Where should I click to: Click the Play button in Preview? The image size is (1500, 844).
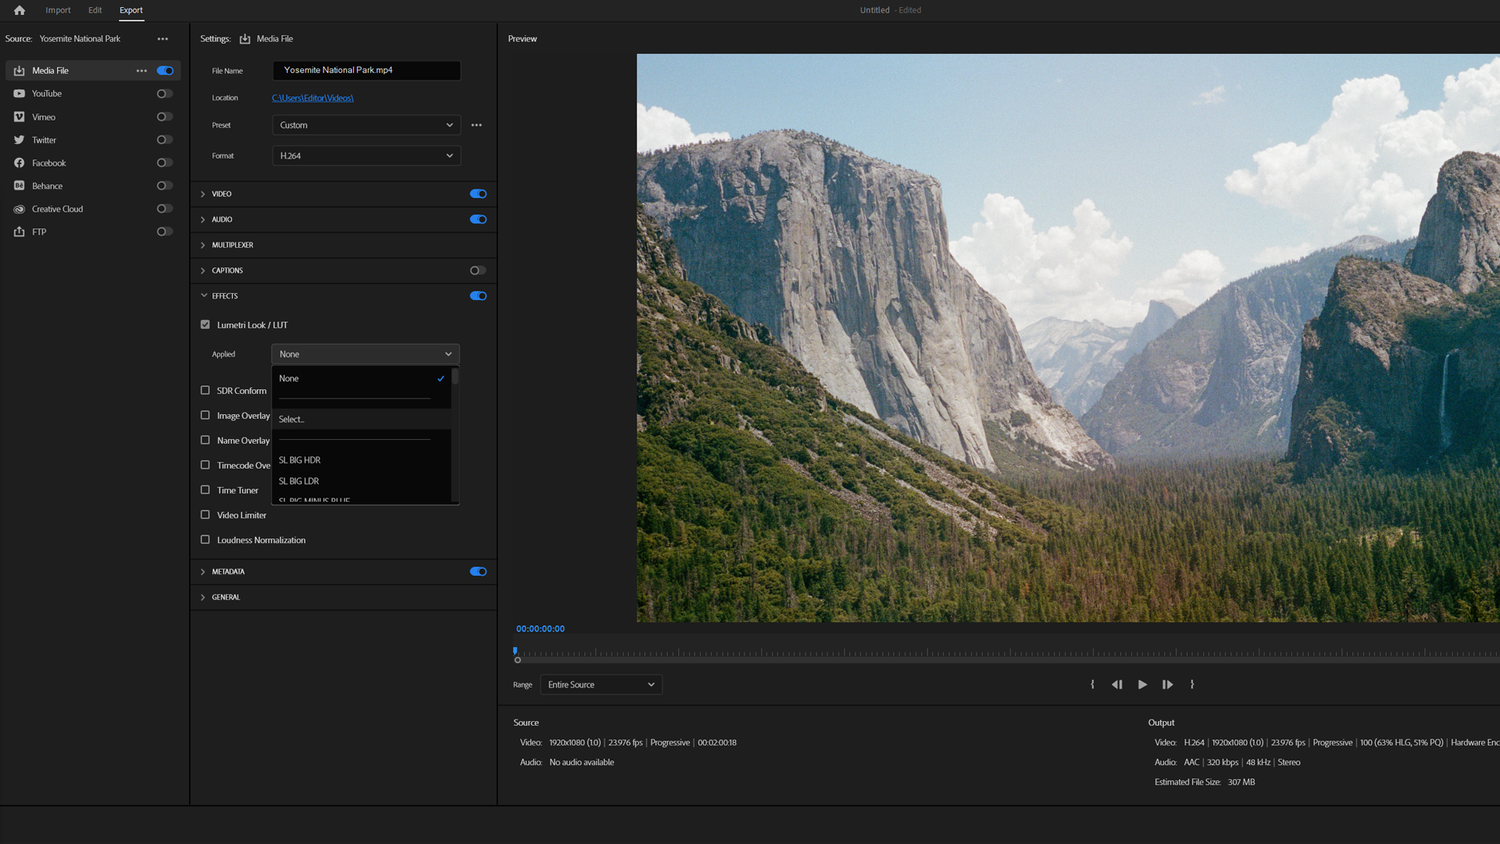coord(1142,684)
